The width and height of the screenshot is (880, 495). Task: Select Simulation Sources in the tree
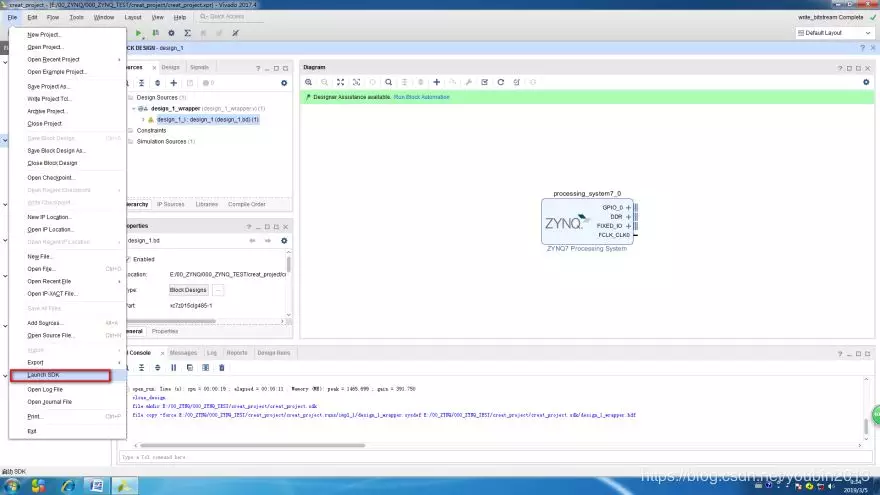point(166,141)
